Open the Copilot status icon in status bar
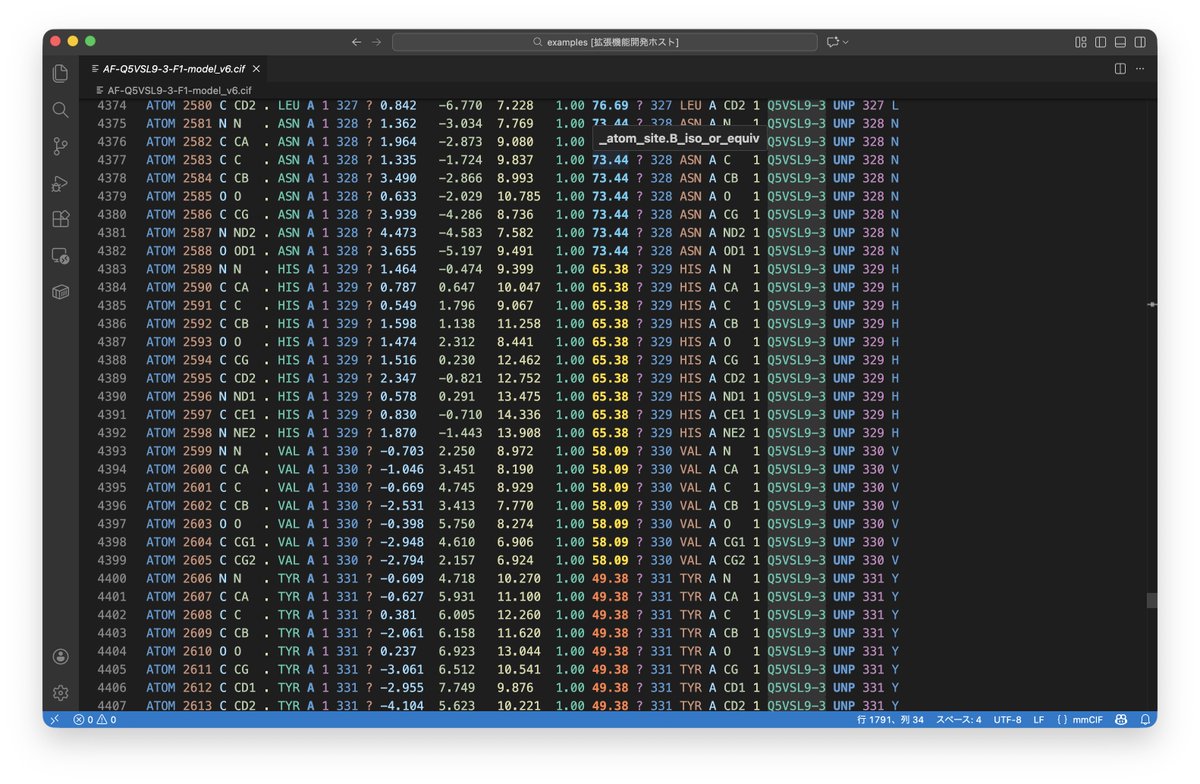Image resolution: width=1200 pixels, height=784 pixels. (1122, 719)
